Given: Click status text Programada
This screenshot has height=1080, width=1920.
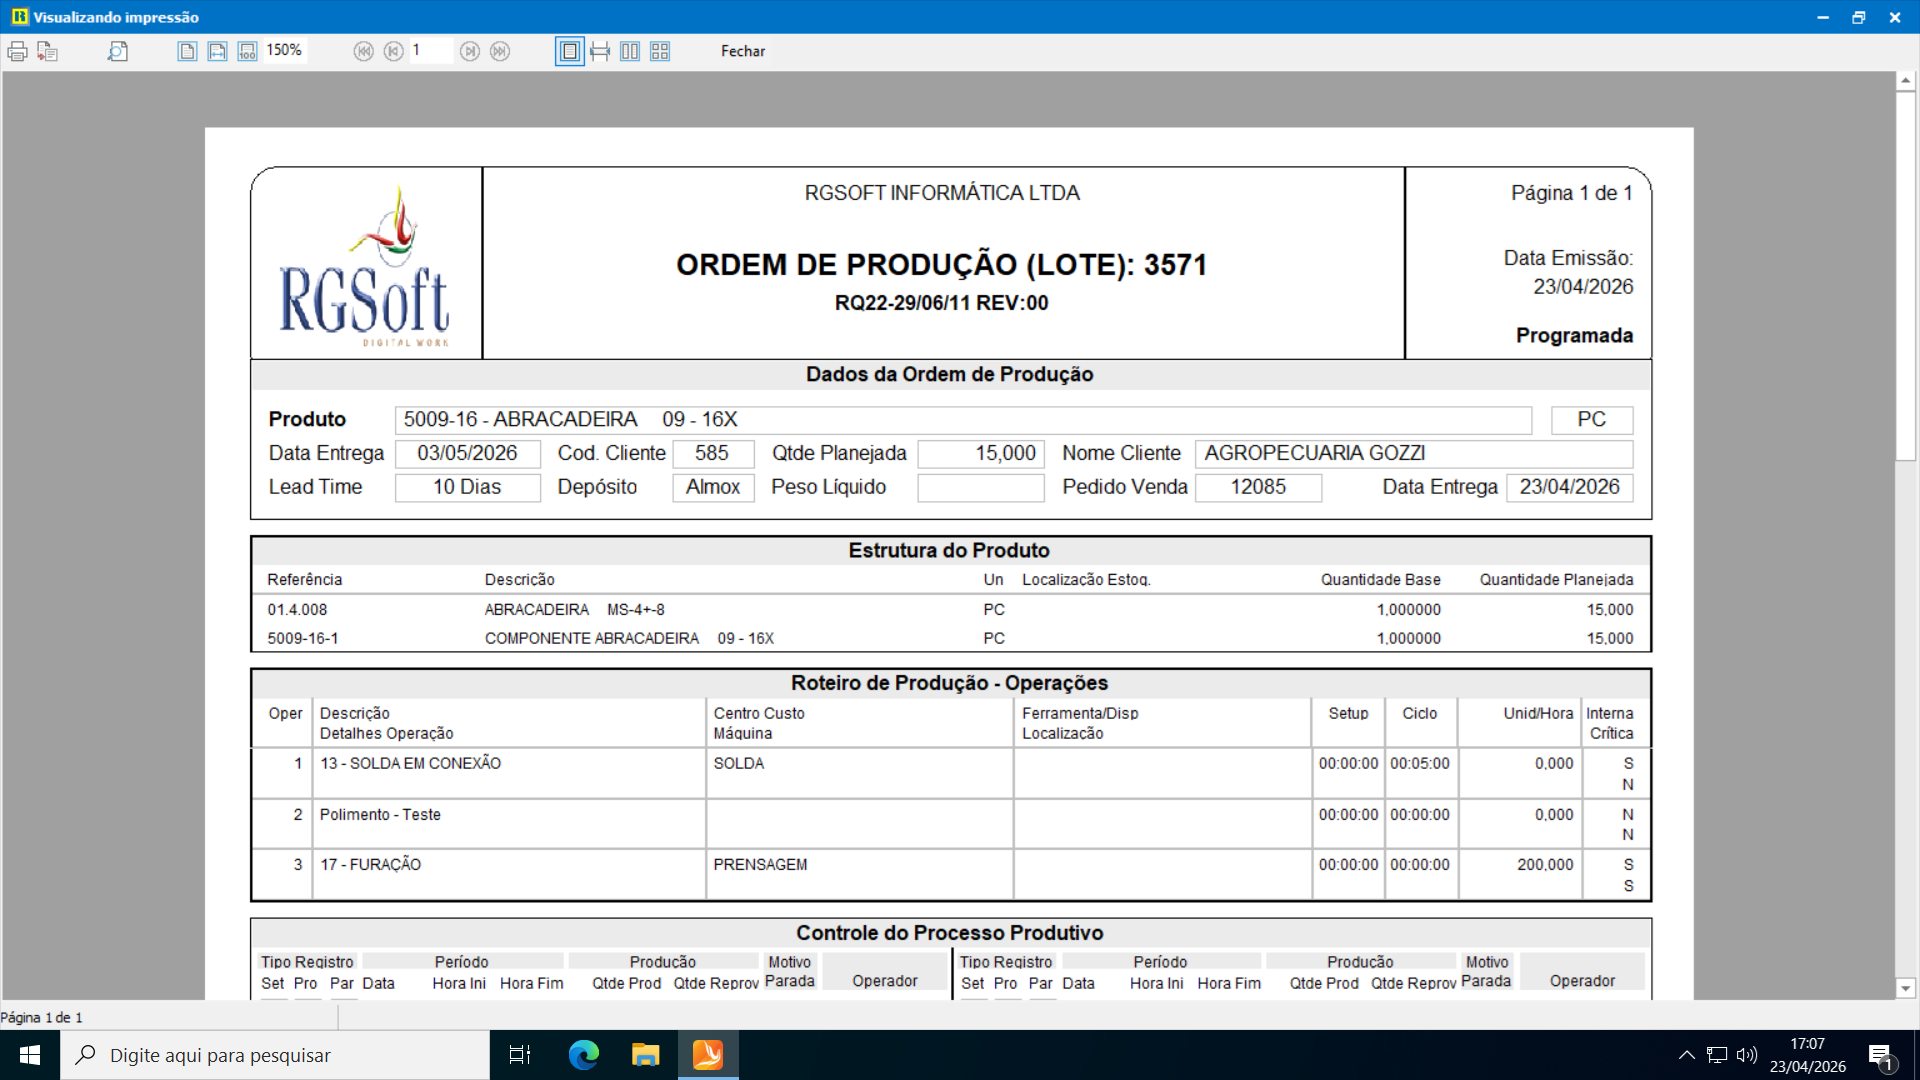Looking at the screenshot, I should (x=1574, y=336).
